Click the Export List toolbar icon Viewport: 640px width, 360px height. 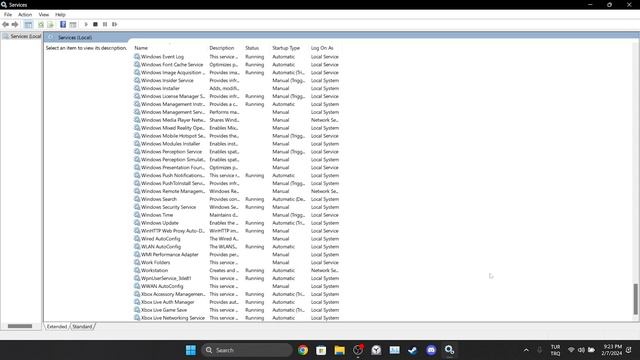[x=50, y=24]
